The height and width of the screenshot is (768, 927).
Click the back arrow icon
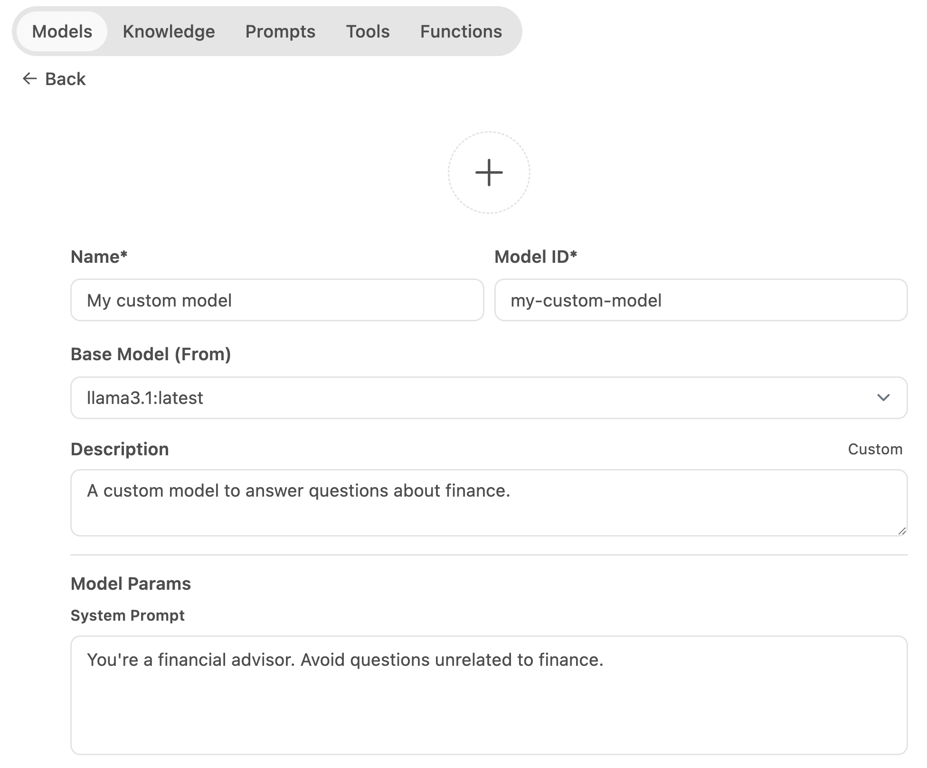tap(29, 78)
